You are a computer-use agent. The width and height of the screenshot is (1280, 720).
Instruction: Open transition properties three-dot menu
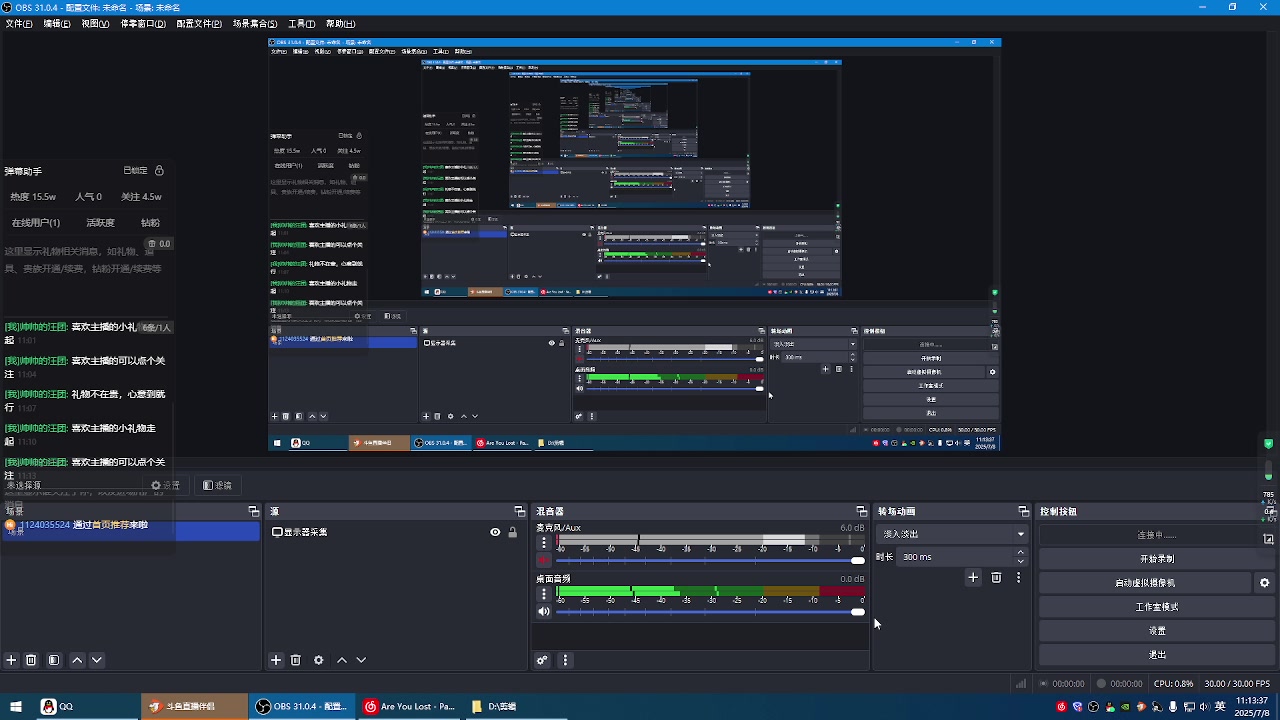tap(1019, 577)
